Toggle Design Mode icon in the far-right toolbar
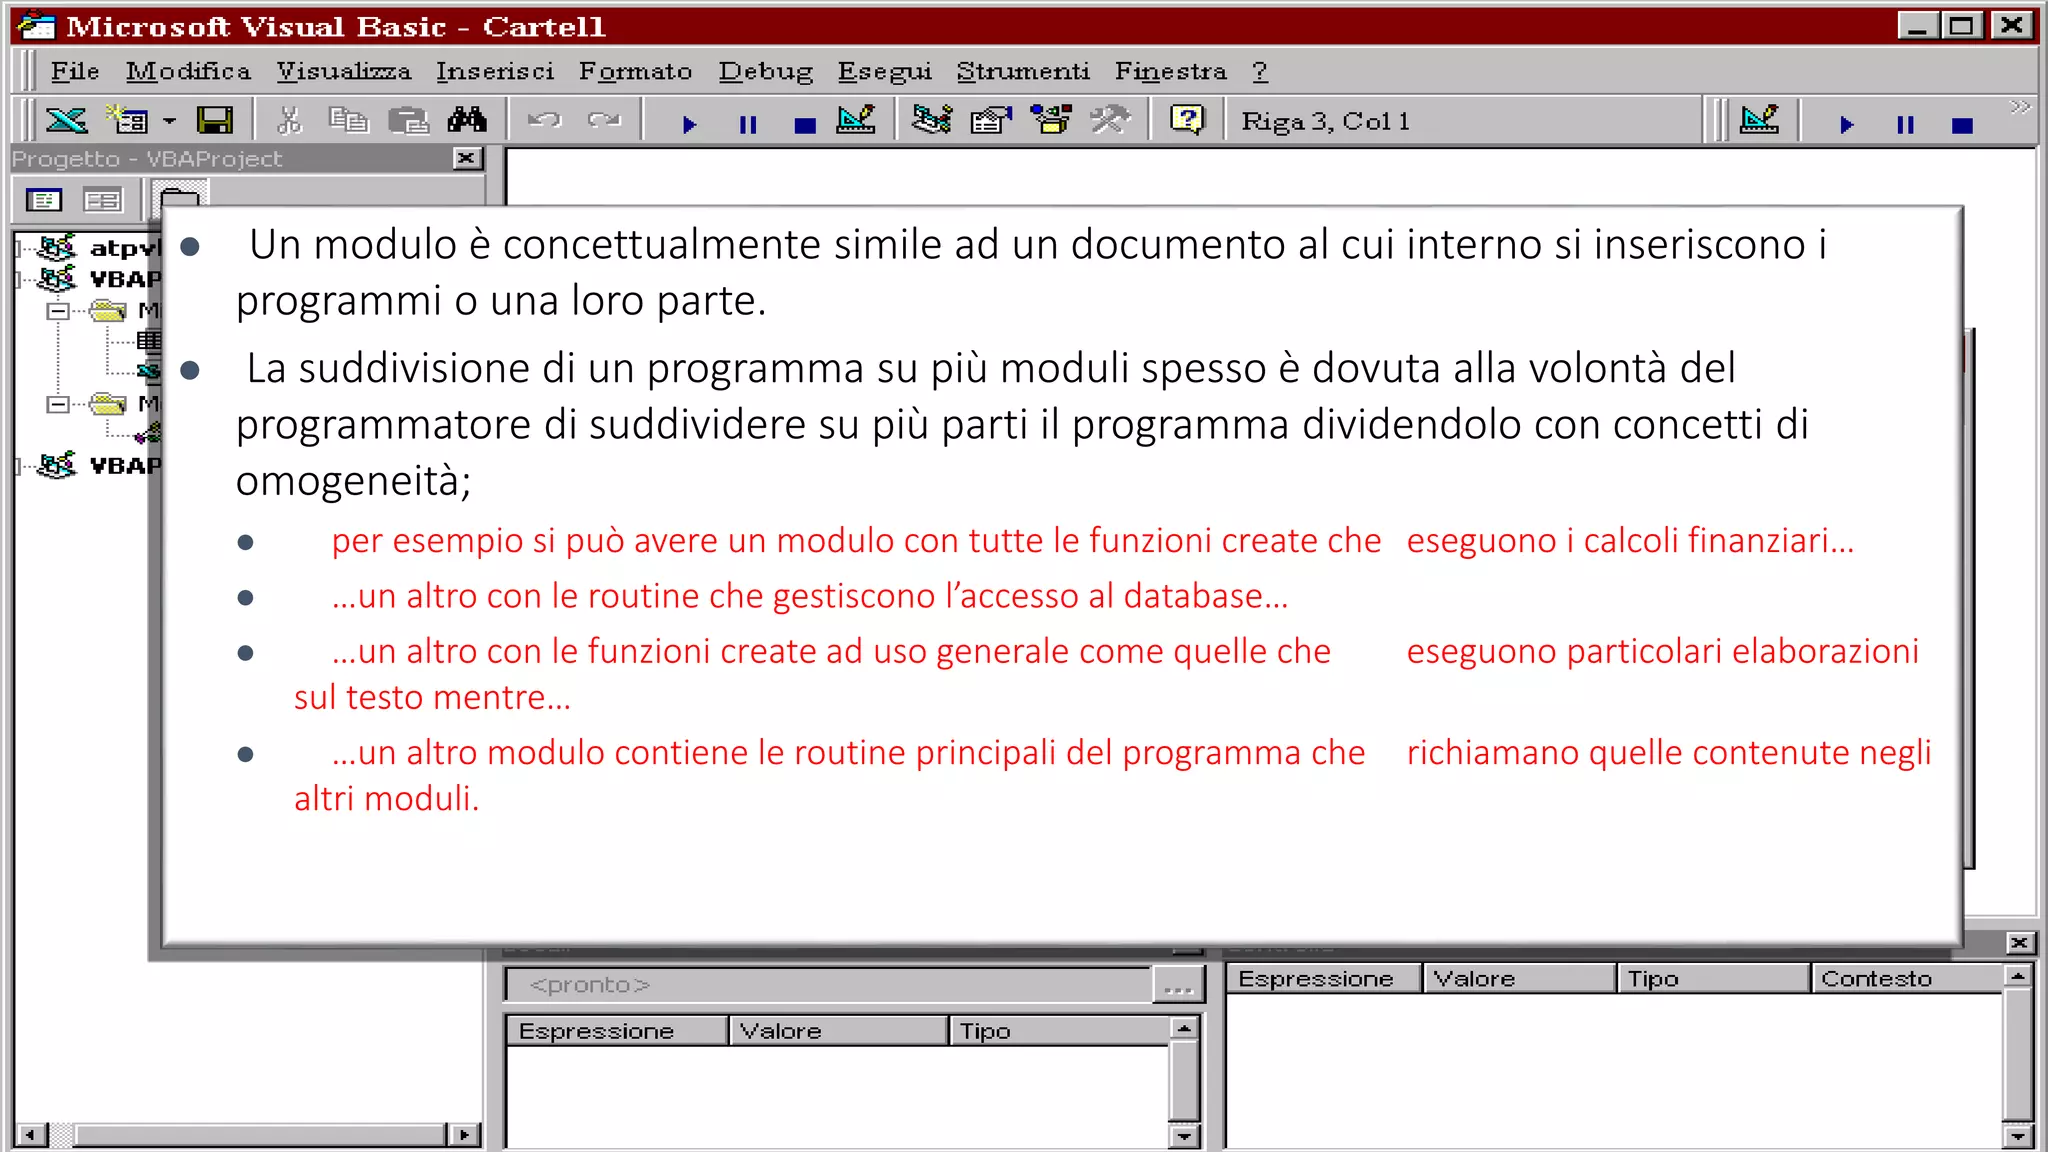Image resolution: width=2048 pixels, height=1152 pixels. pos(1759,121)
